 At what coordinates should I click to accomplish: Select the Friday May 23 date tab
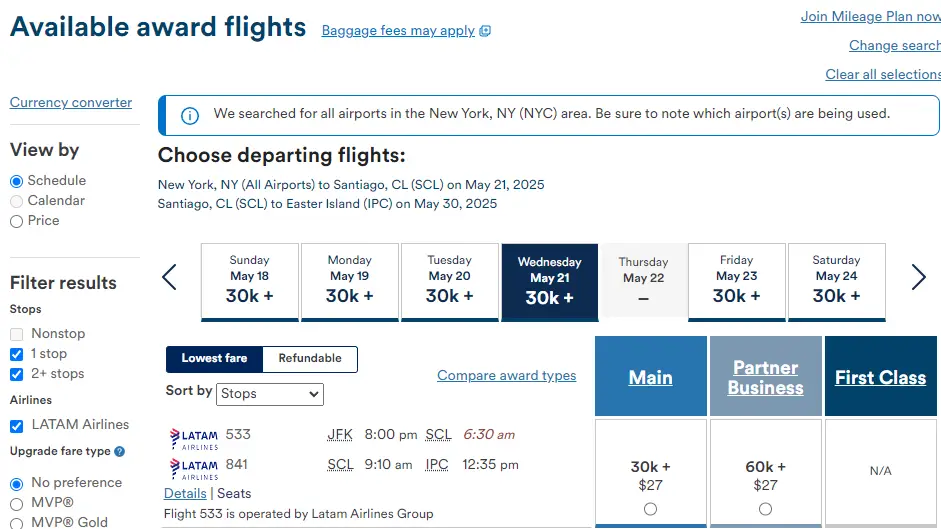(736, 282)
